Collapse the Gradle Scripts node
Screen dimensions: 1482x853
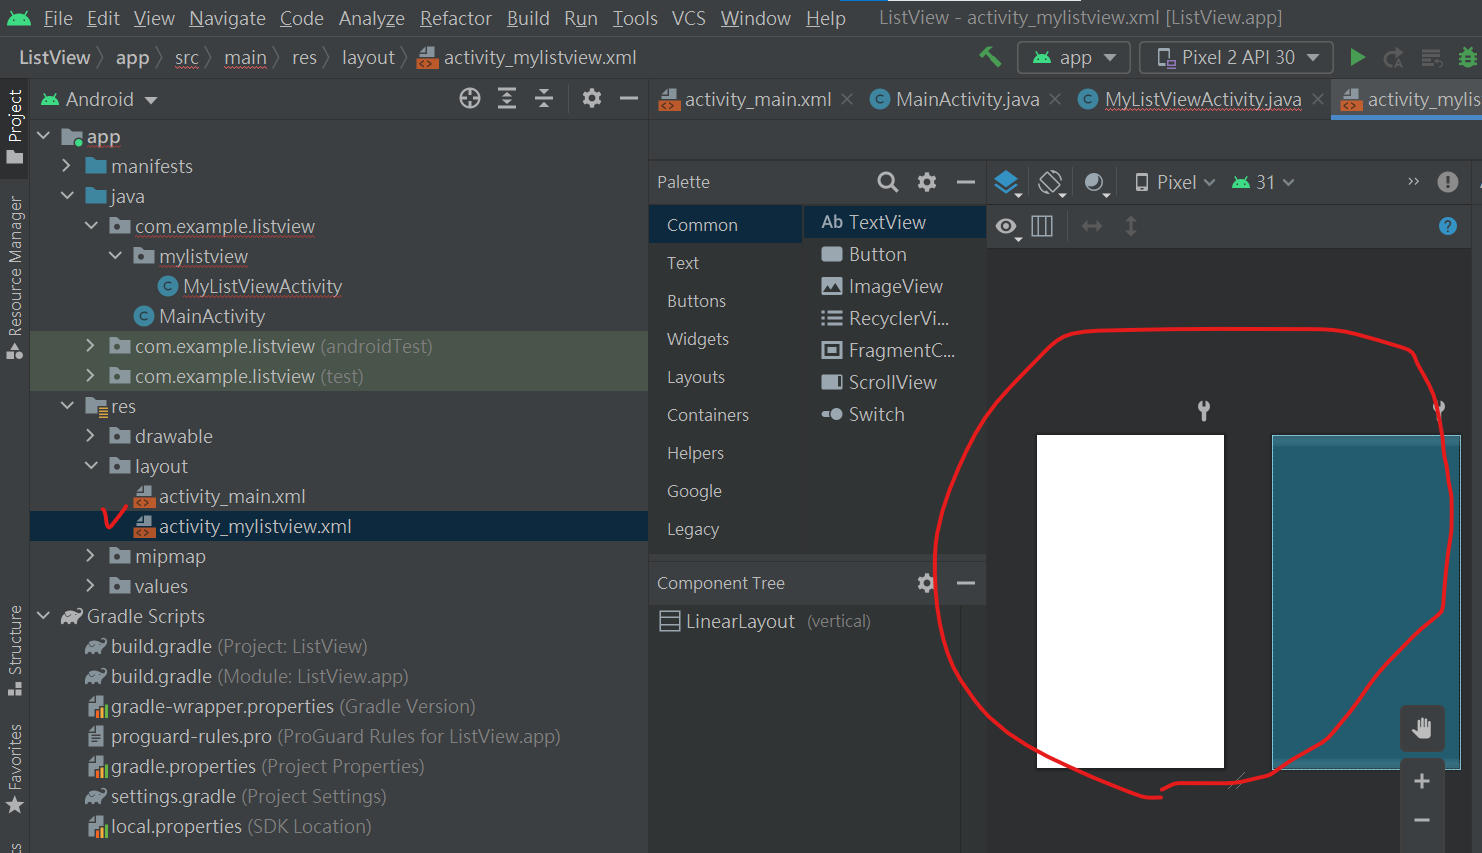point(43,616)
